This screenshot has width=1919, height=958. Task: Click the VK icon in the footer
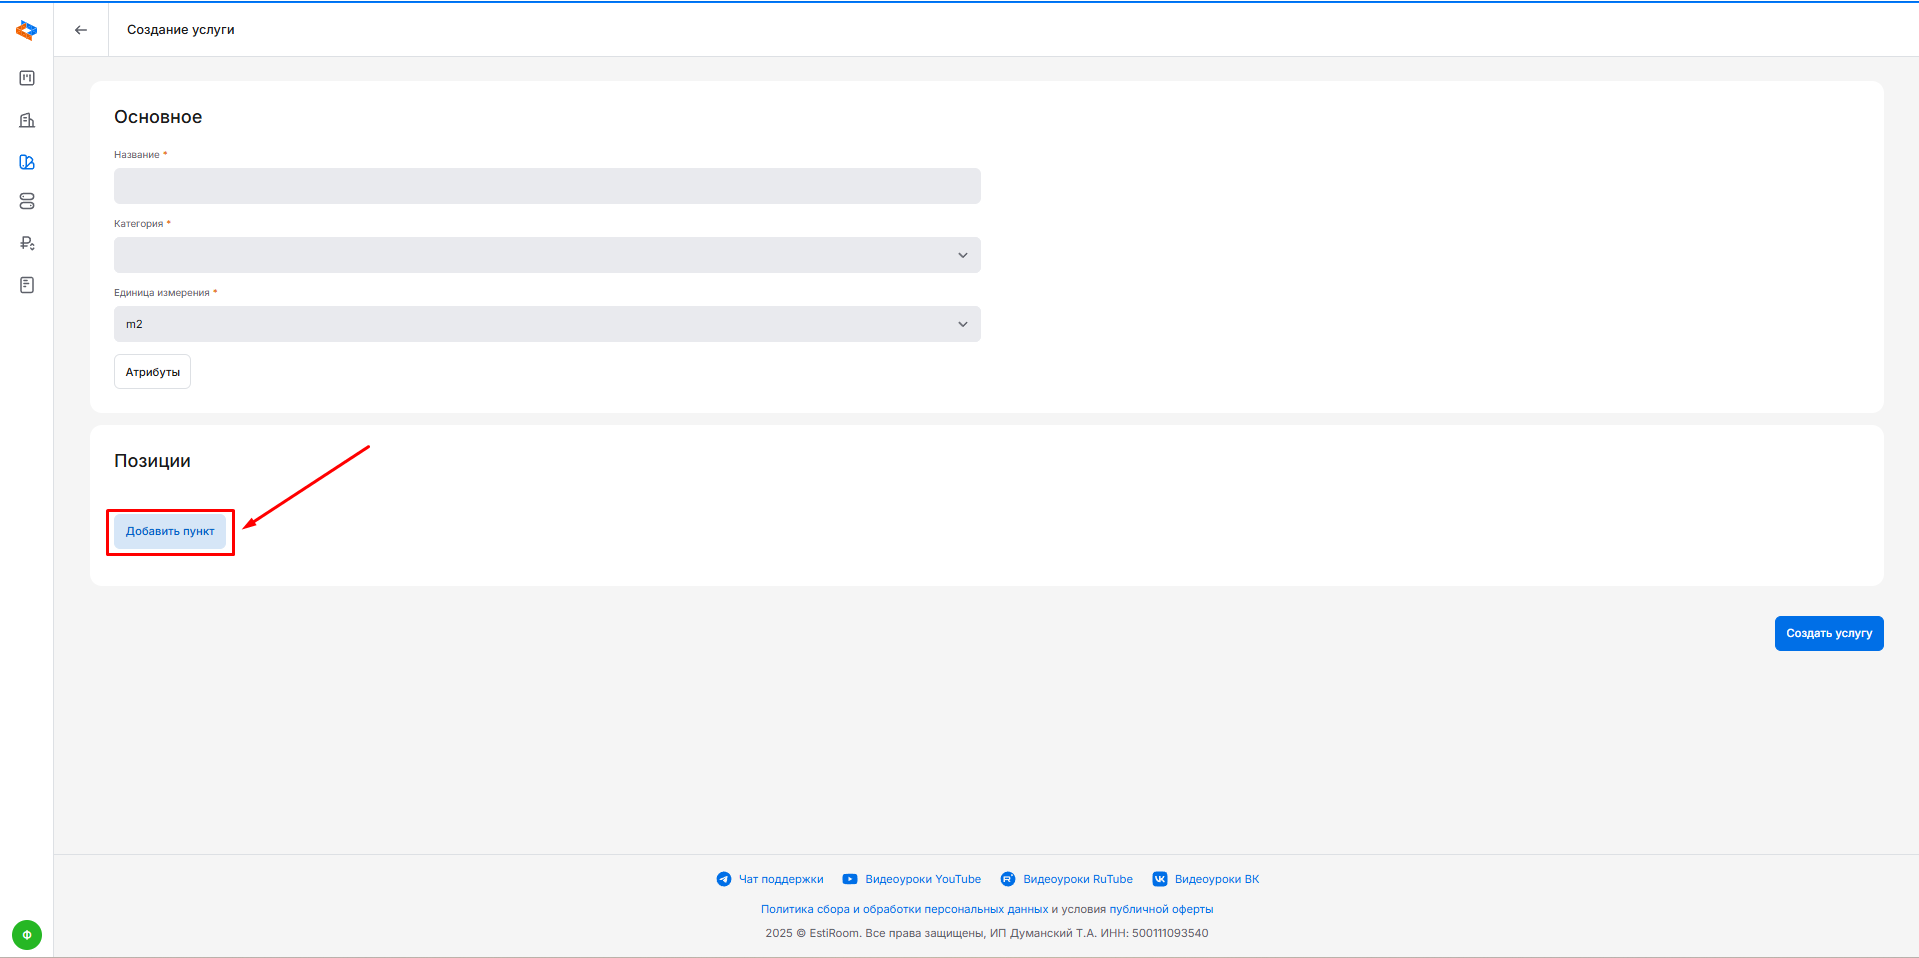pos(1160,879)
